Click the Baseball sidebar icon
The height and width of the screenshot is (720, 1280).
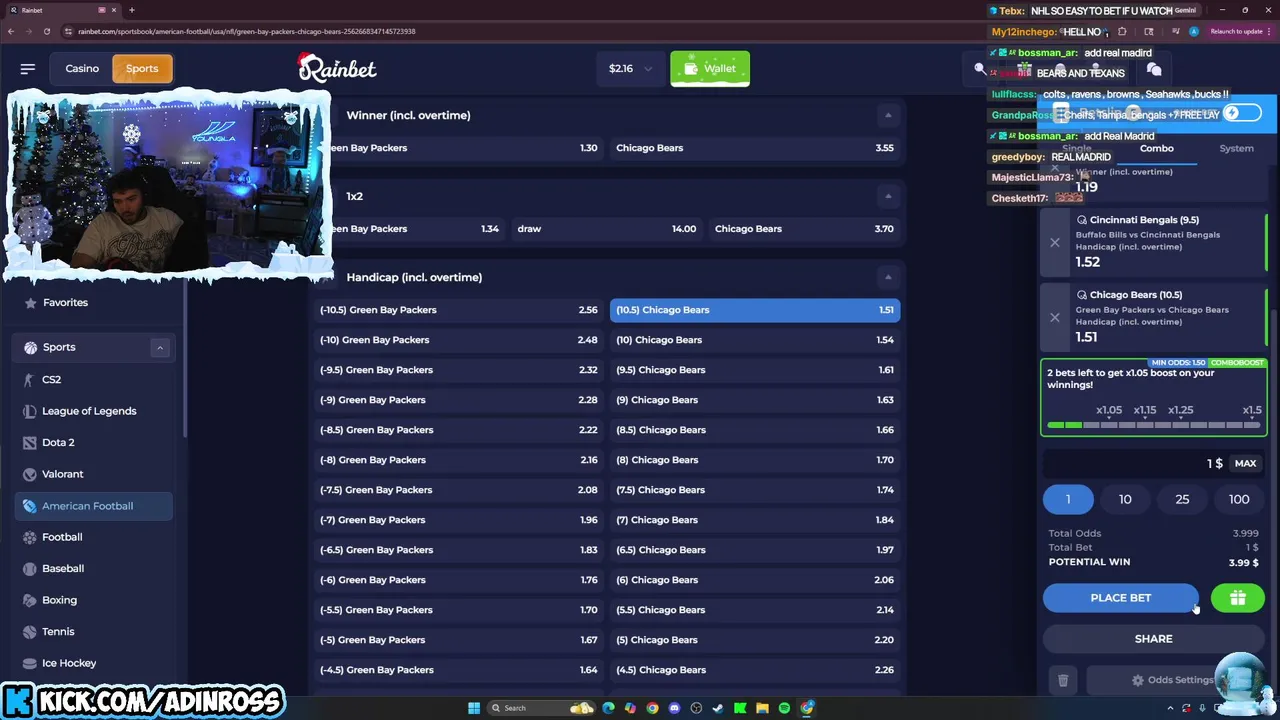pyautogui.click(x=30, y=568)
